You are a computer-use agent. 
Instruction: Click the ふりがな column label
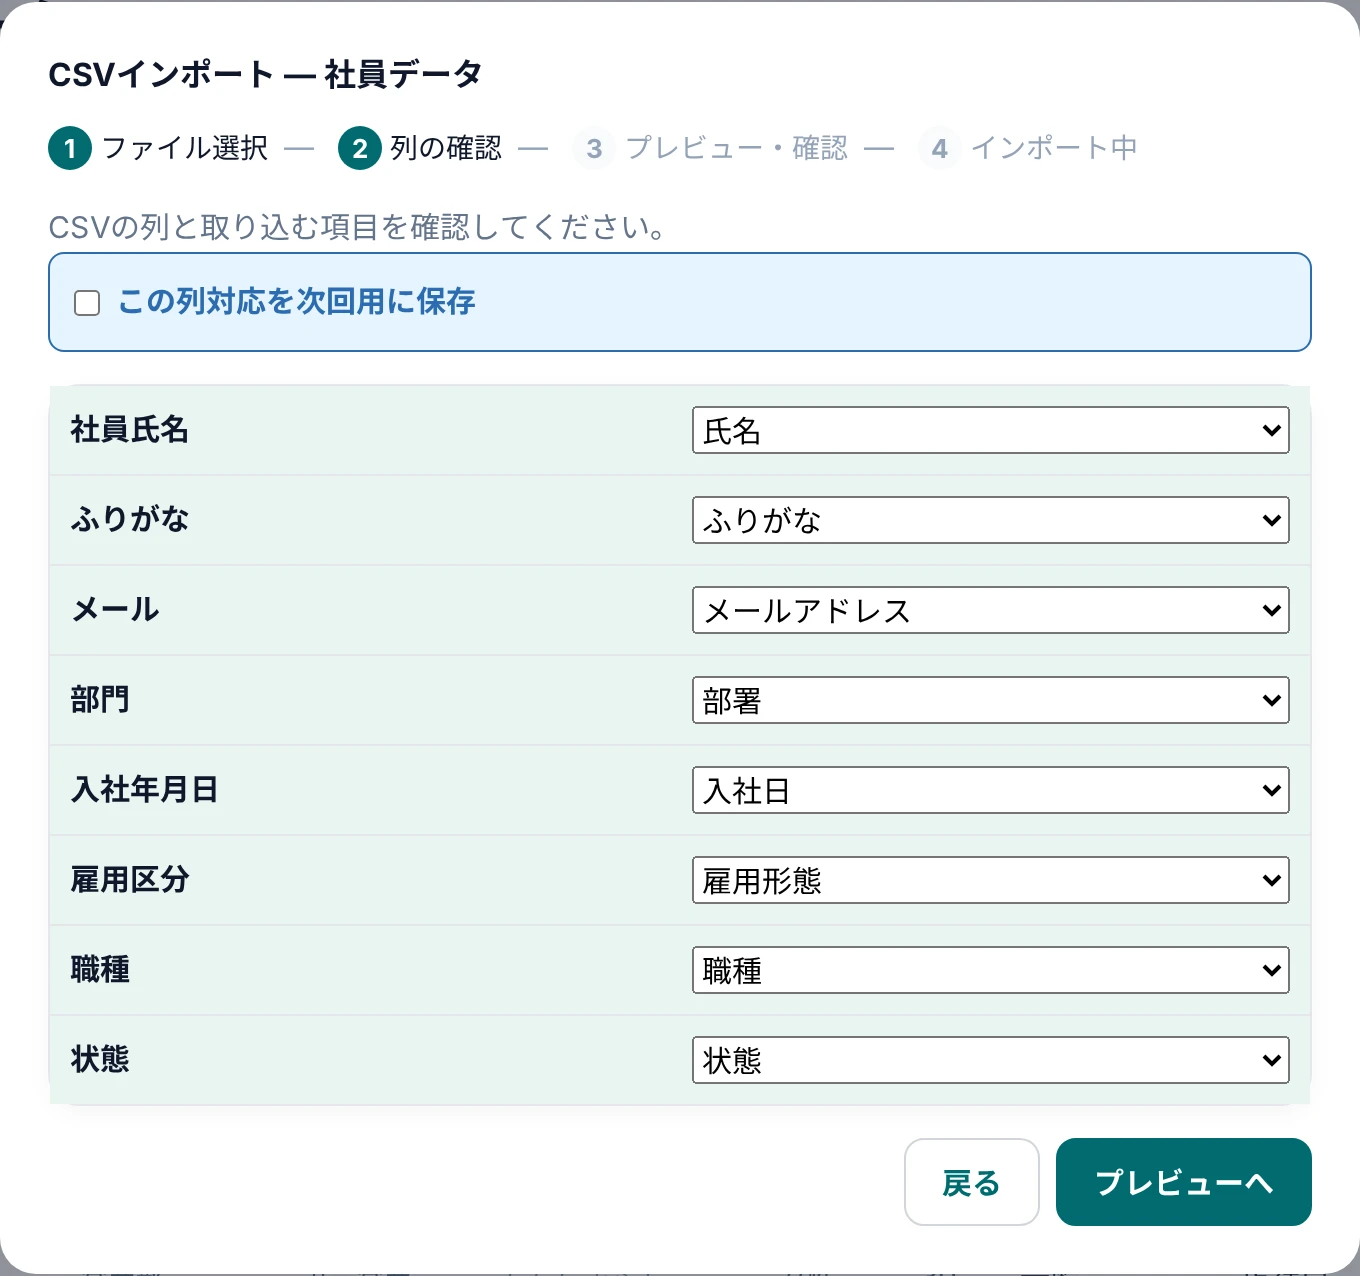tap(130, 520)
